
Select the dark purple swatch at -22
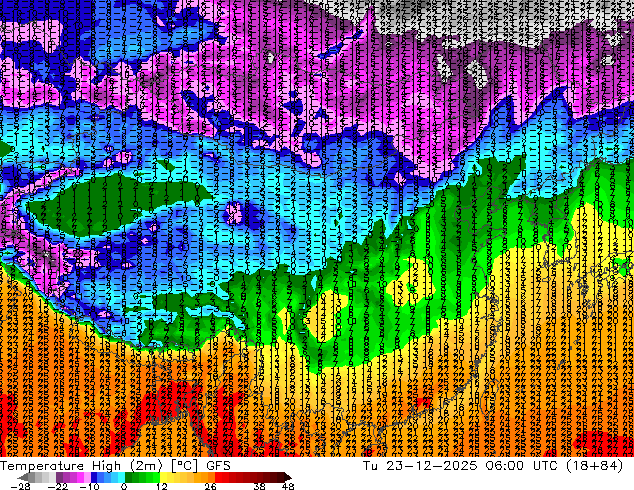(x=59, y=477)
